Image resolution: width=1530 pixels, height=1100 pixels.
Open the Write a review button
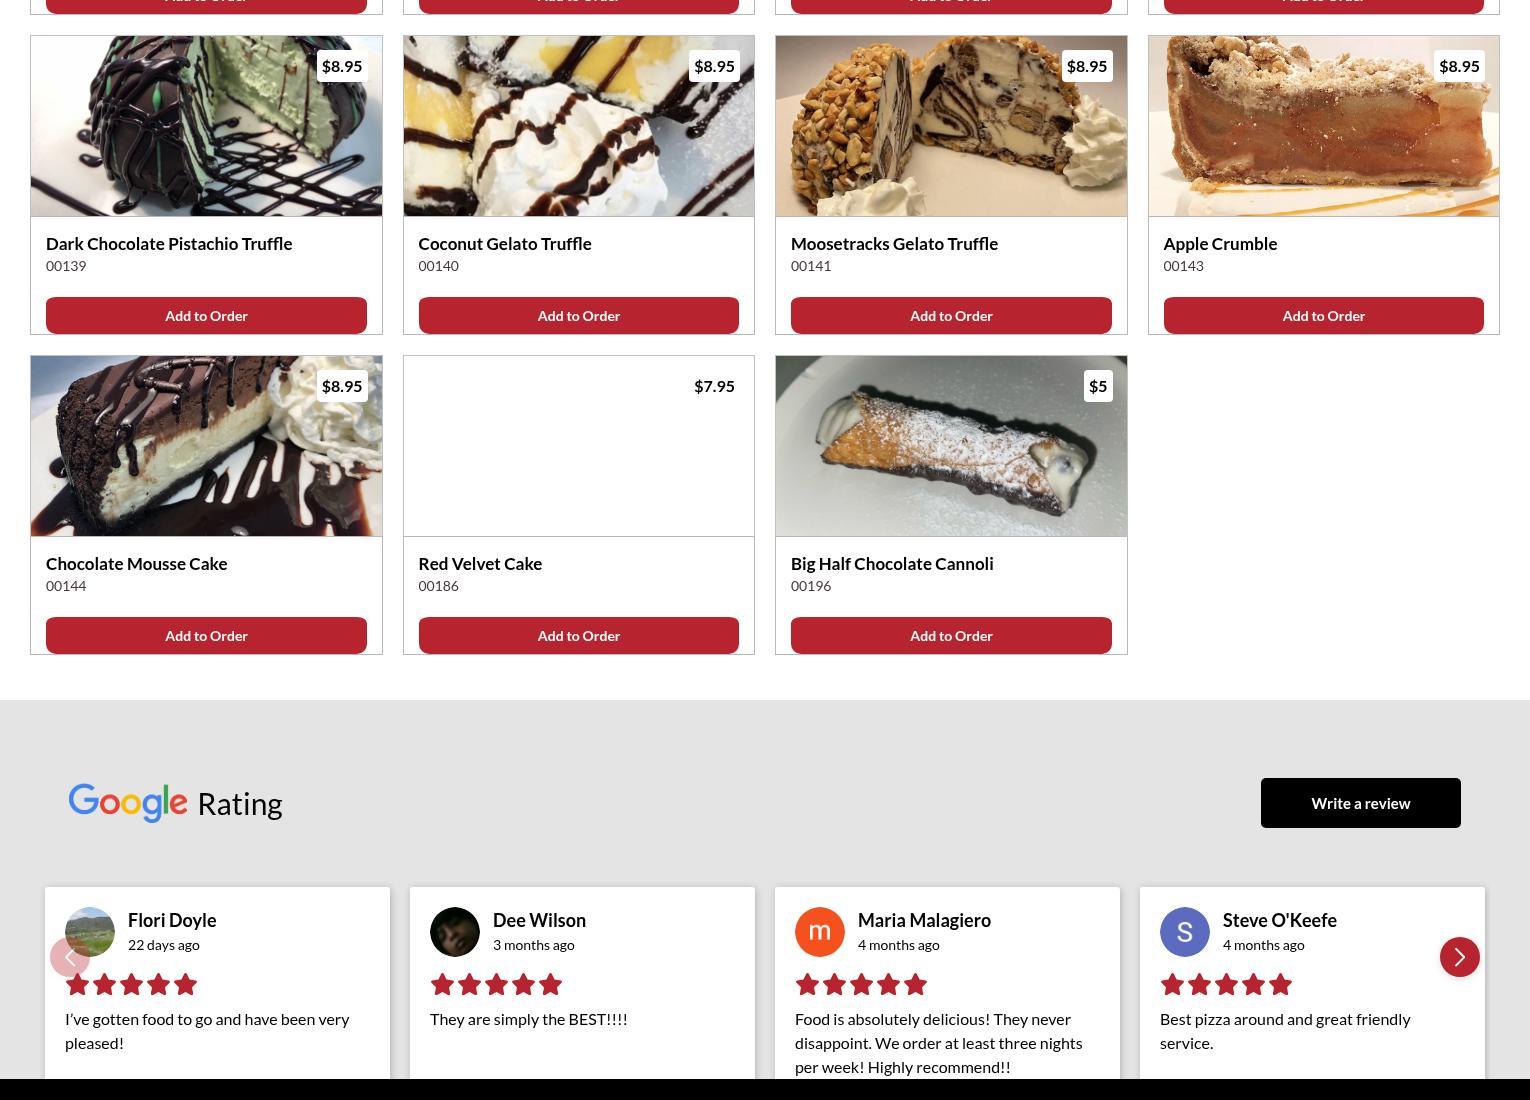1361,803
